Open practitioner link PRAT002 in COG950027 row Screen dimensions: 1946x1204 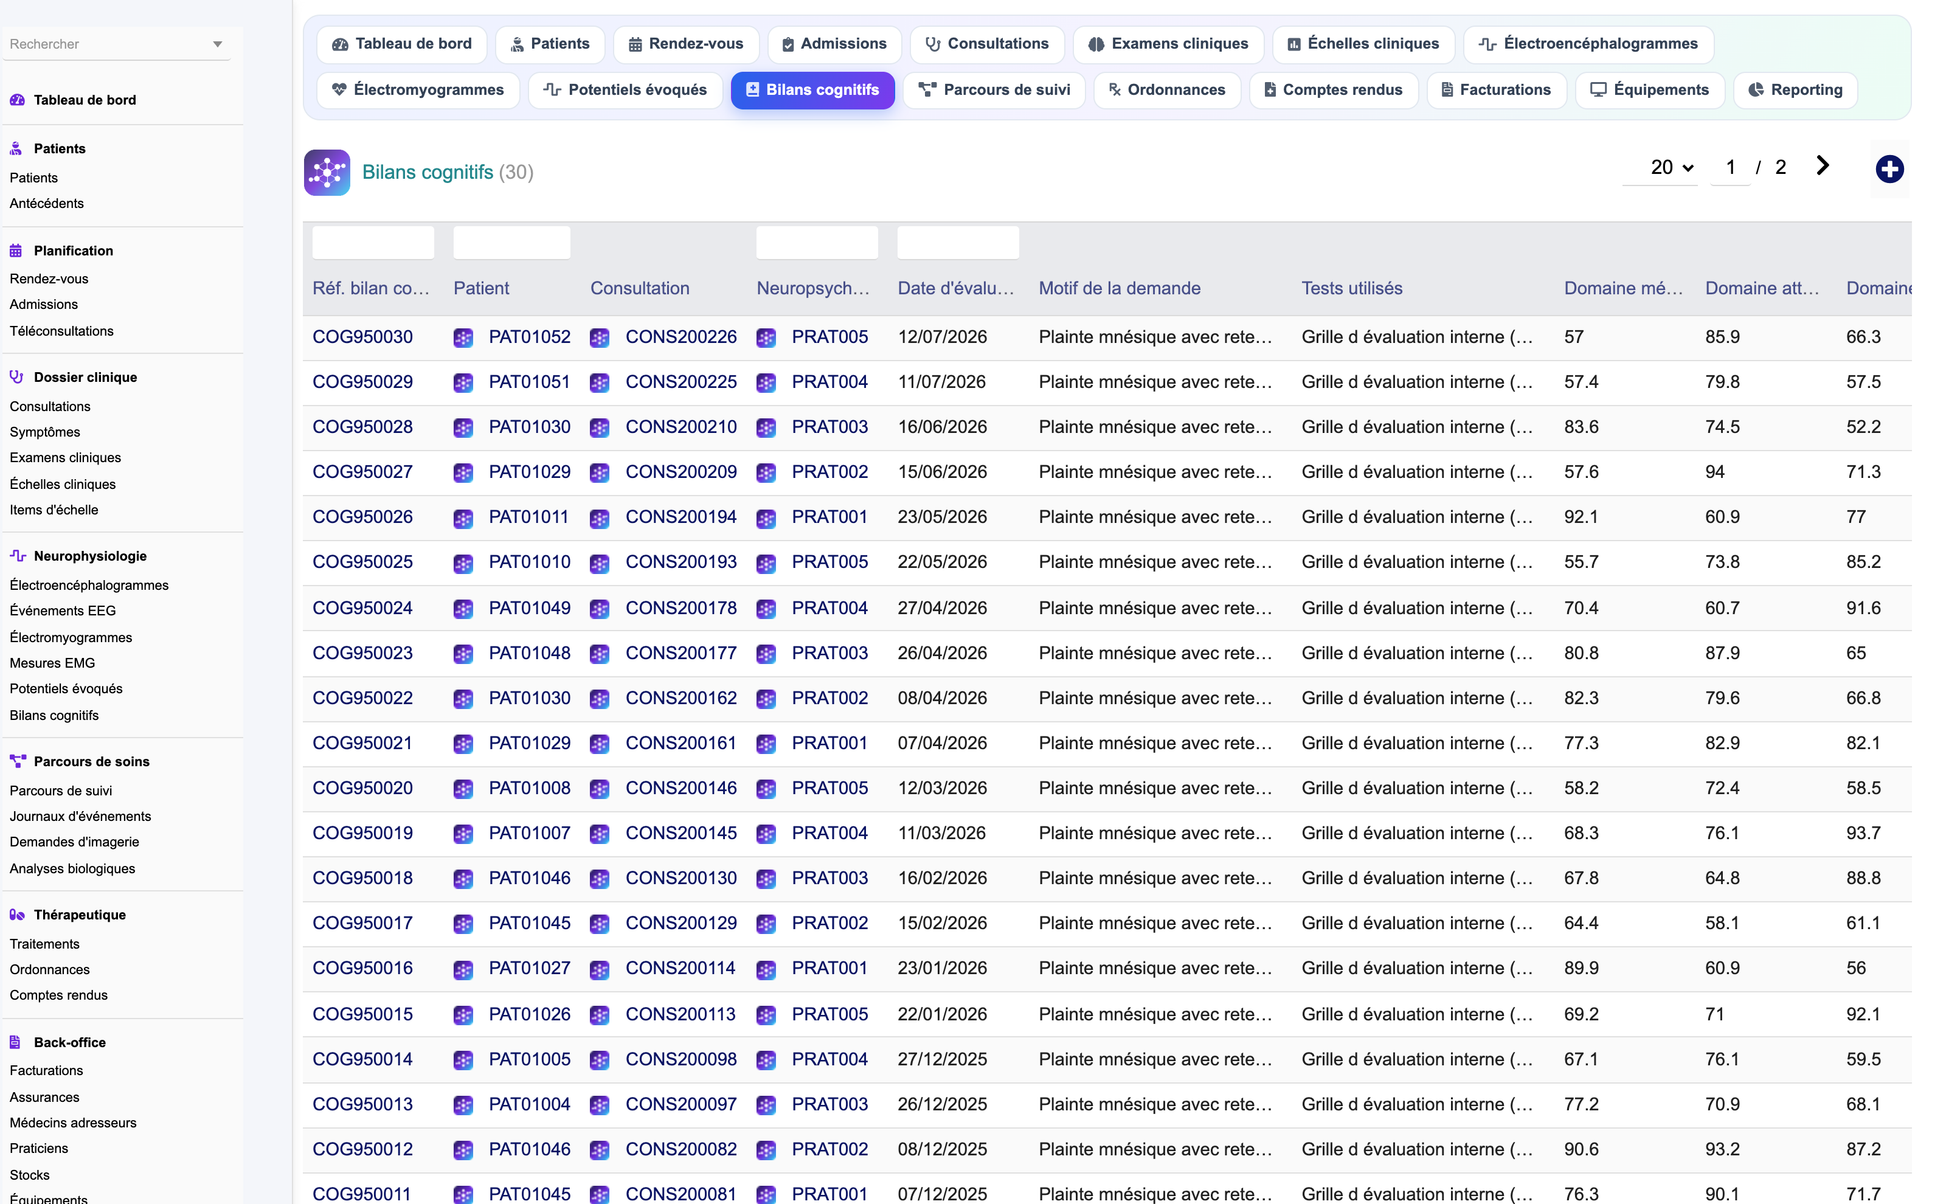830,472
